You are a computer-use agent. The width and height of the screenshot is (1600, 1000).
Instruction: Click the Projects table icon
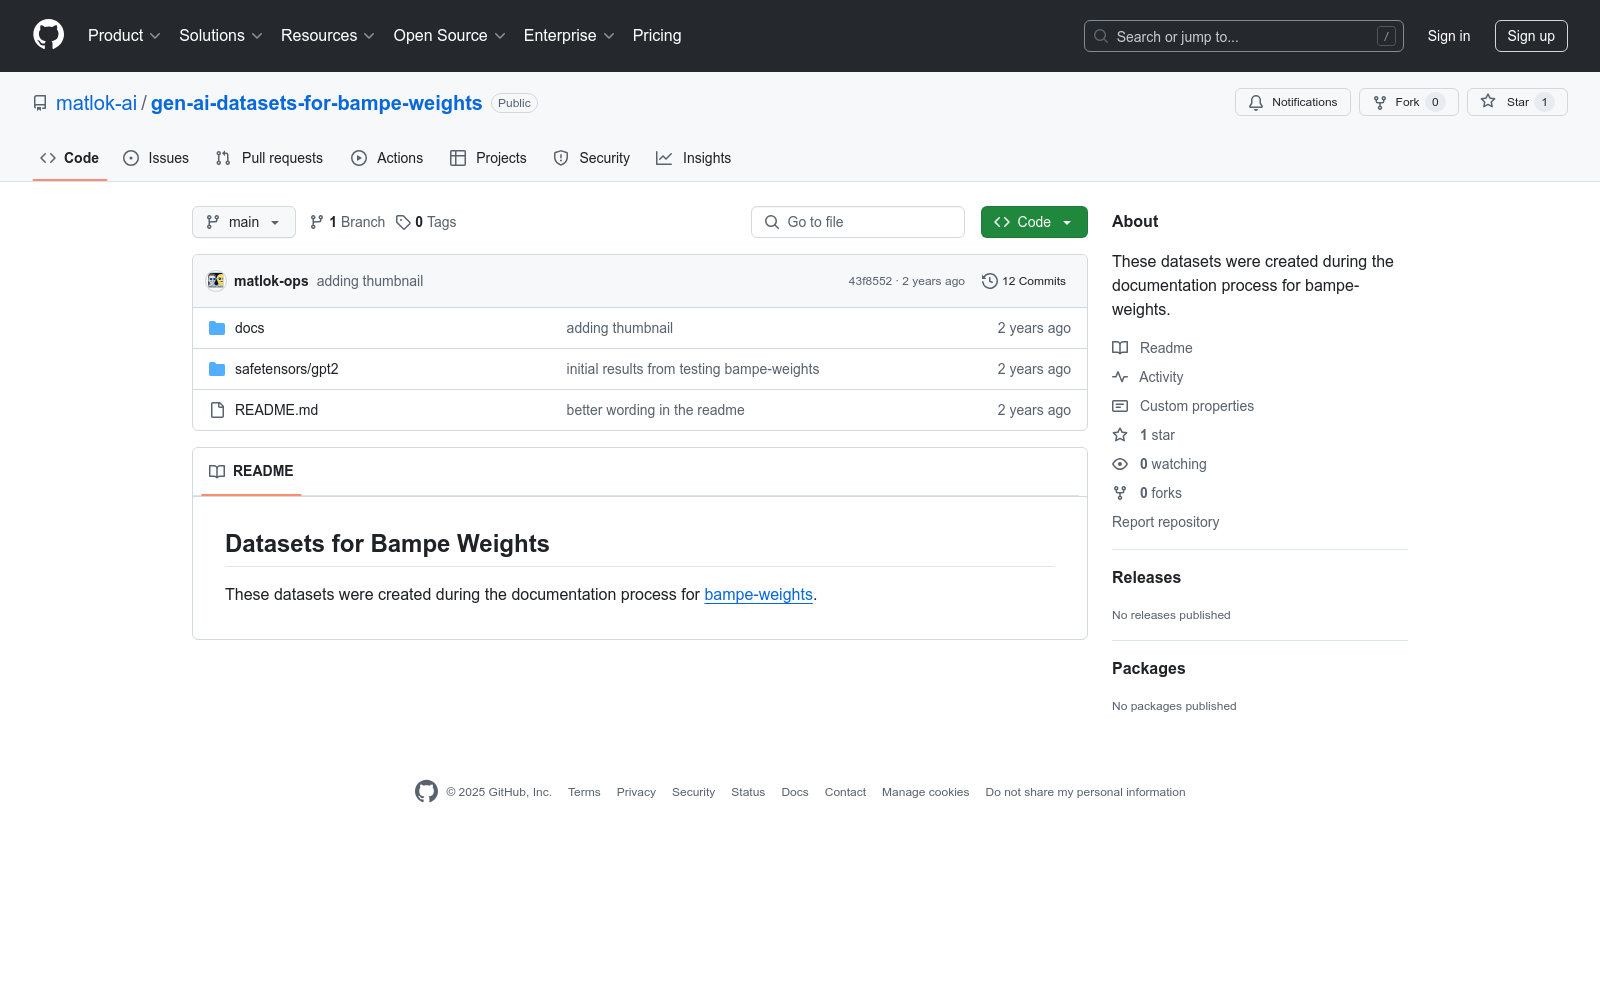click(458, 158)
